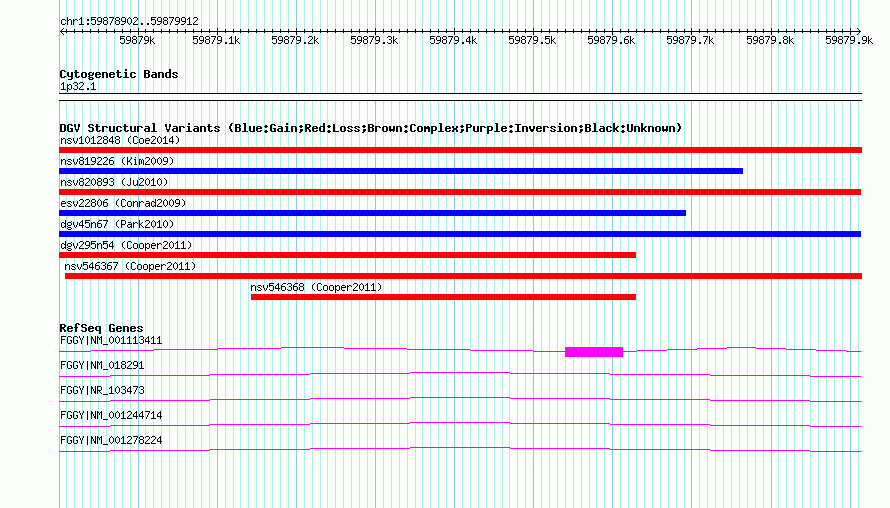
Task: Click the 59879.9k ruler tick label
Action: [849, 40]
